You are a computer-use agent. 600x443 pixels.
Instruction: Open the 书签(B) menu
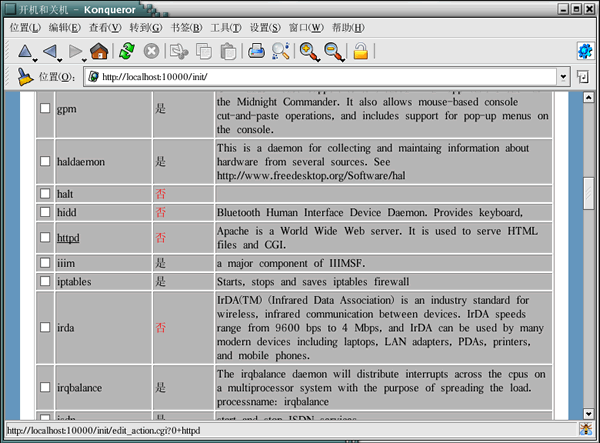[186, 28]
